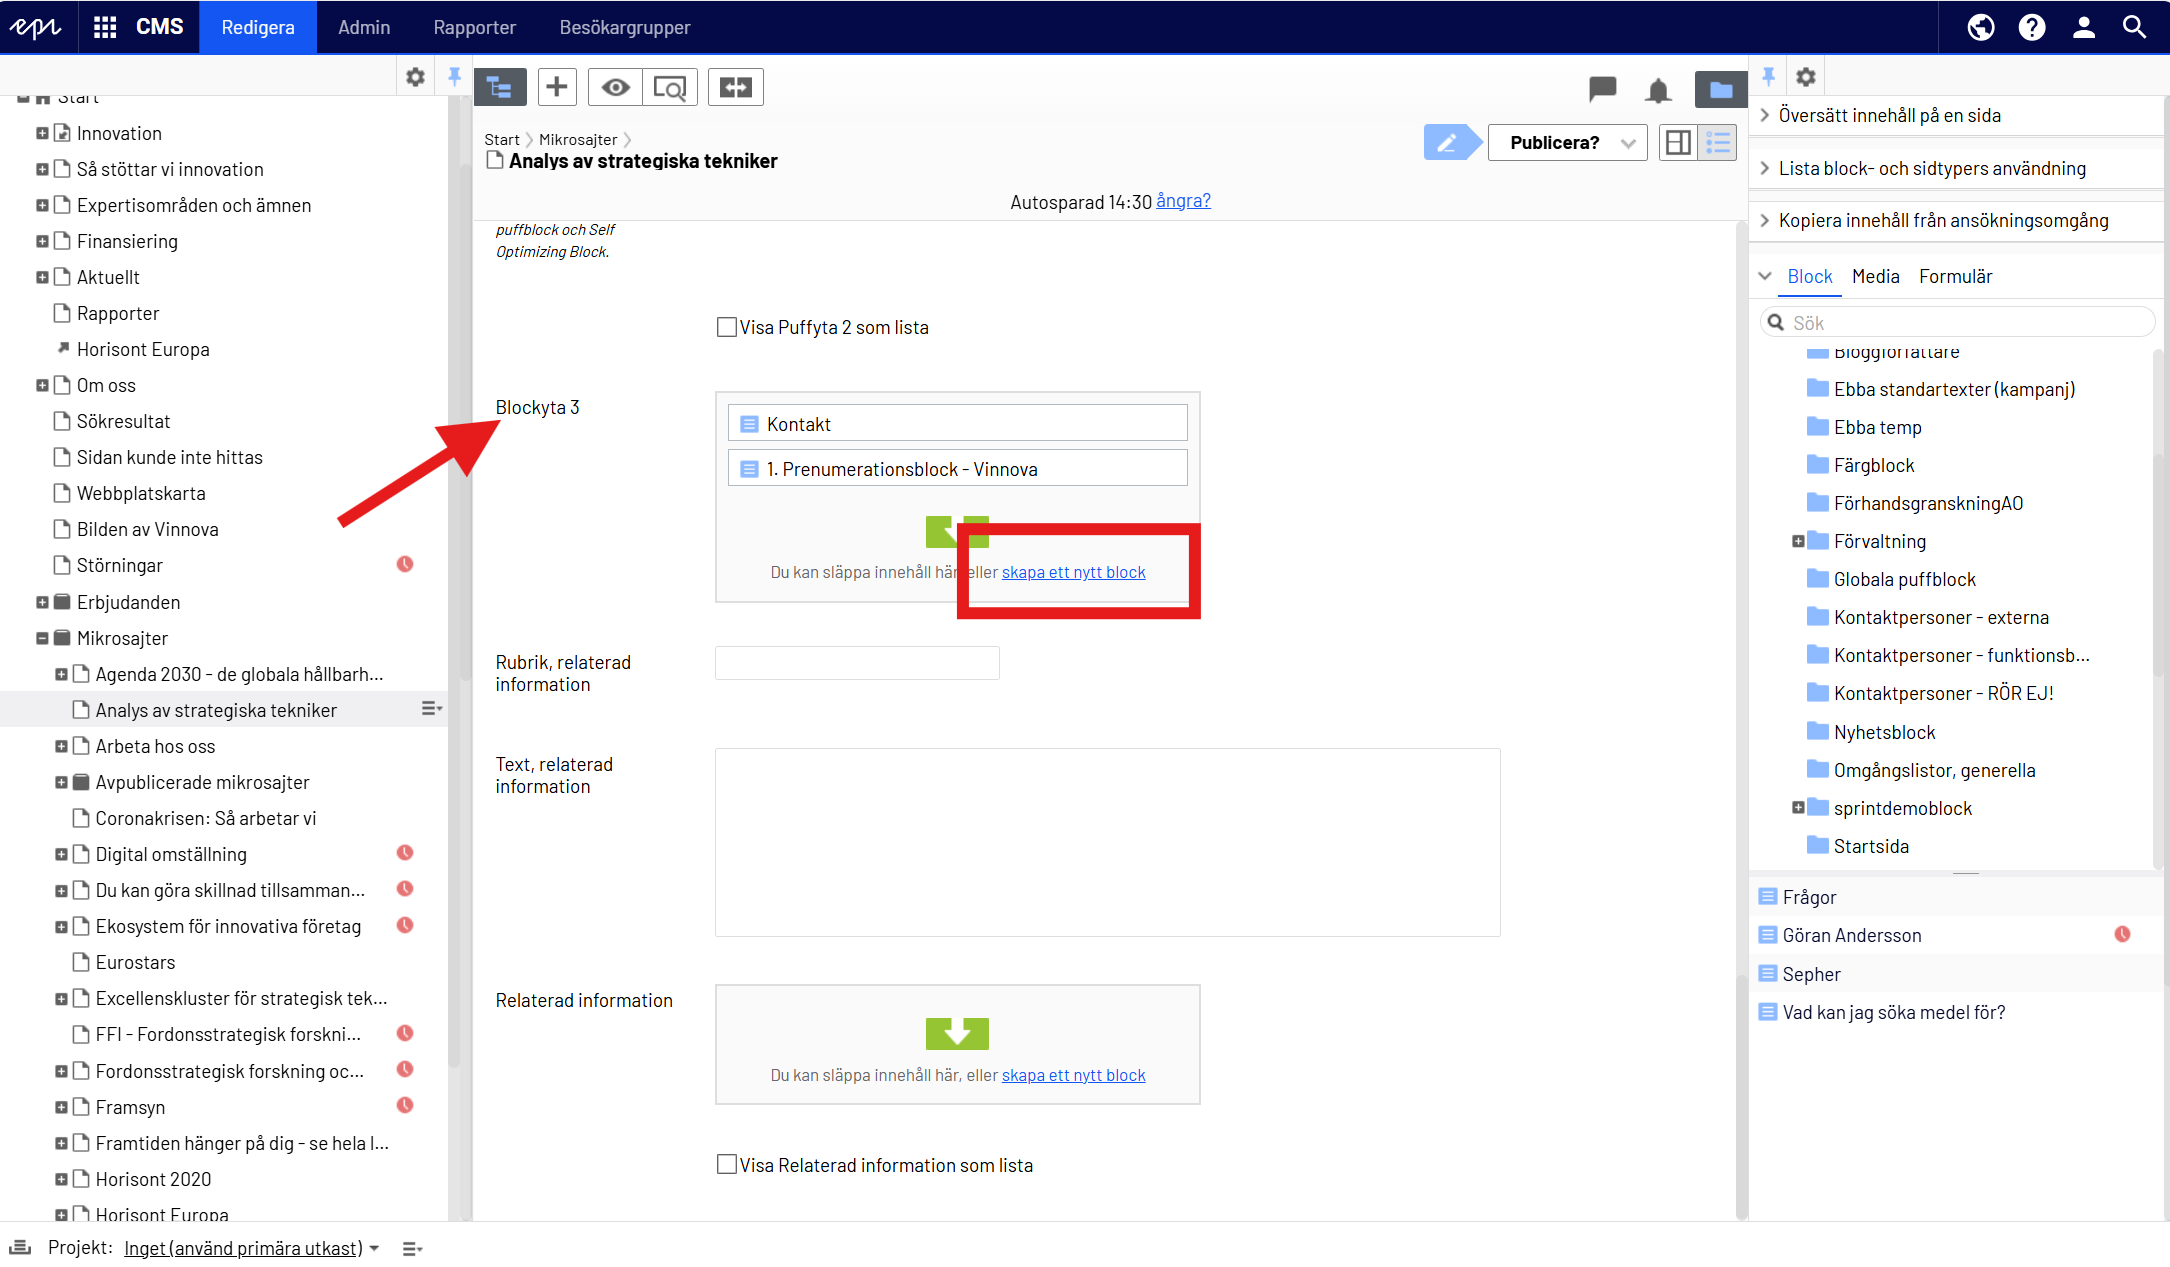This screenshot has width=2170, height=1267.
Task: Collapse the Mikrosajter tree node
Action: click(42, 638)
